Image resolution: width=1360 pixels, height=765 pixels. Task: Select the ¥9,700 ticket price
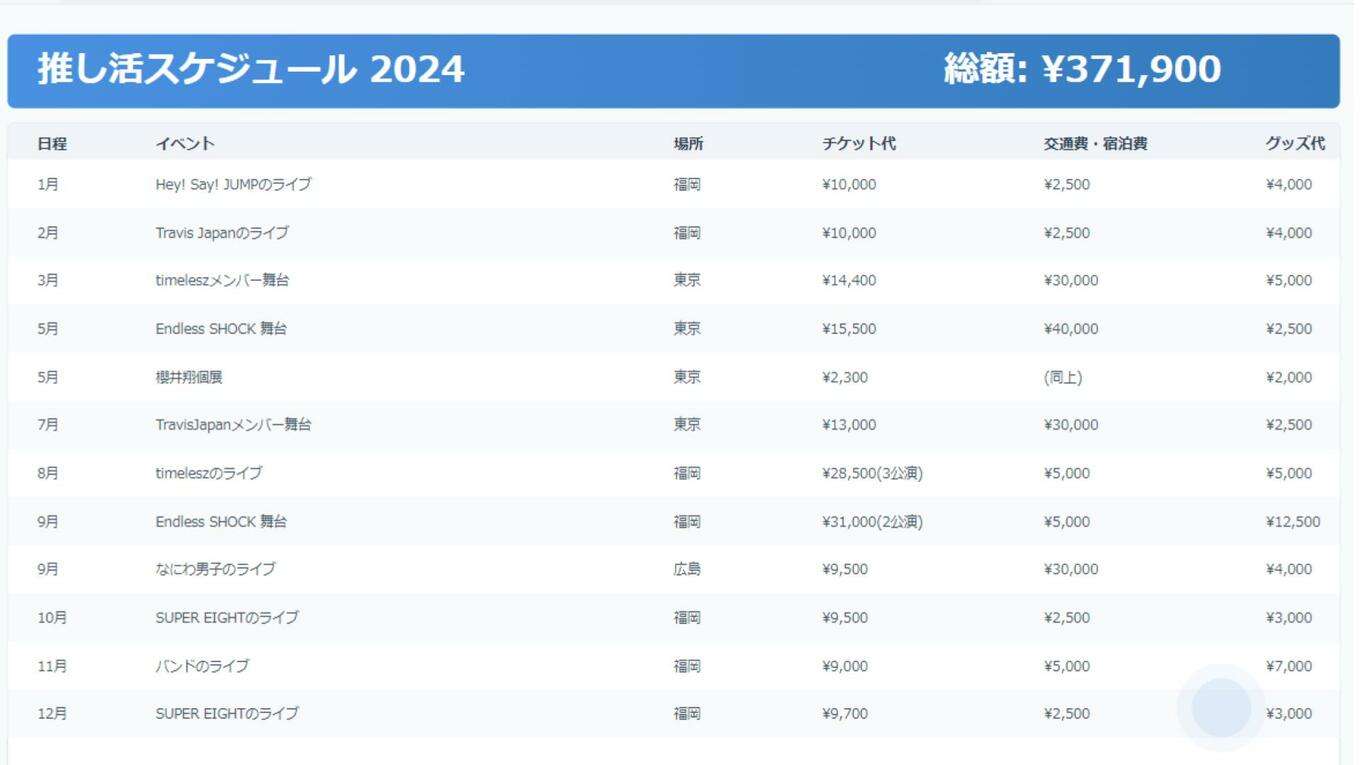click(x=845, y=714)
